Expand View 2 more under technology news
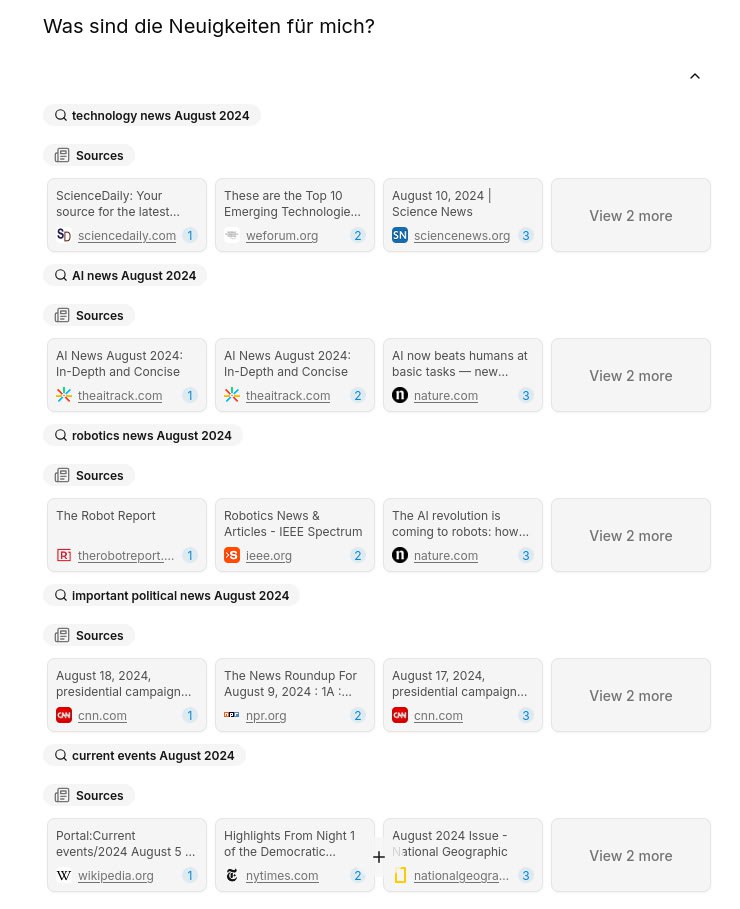Viewport: 740px width, 909px height. pyautogui.click(x=630, y=215)
